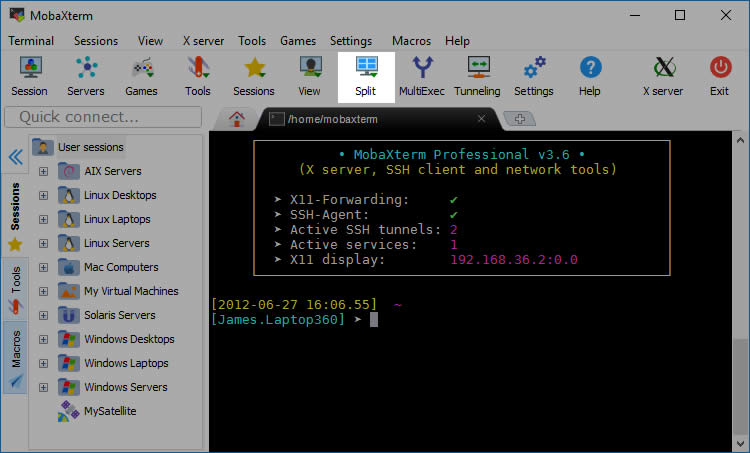Launch the X server icon
The image size is (750, 453).
[x=661, y=75]
